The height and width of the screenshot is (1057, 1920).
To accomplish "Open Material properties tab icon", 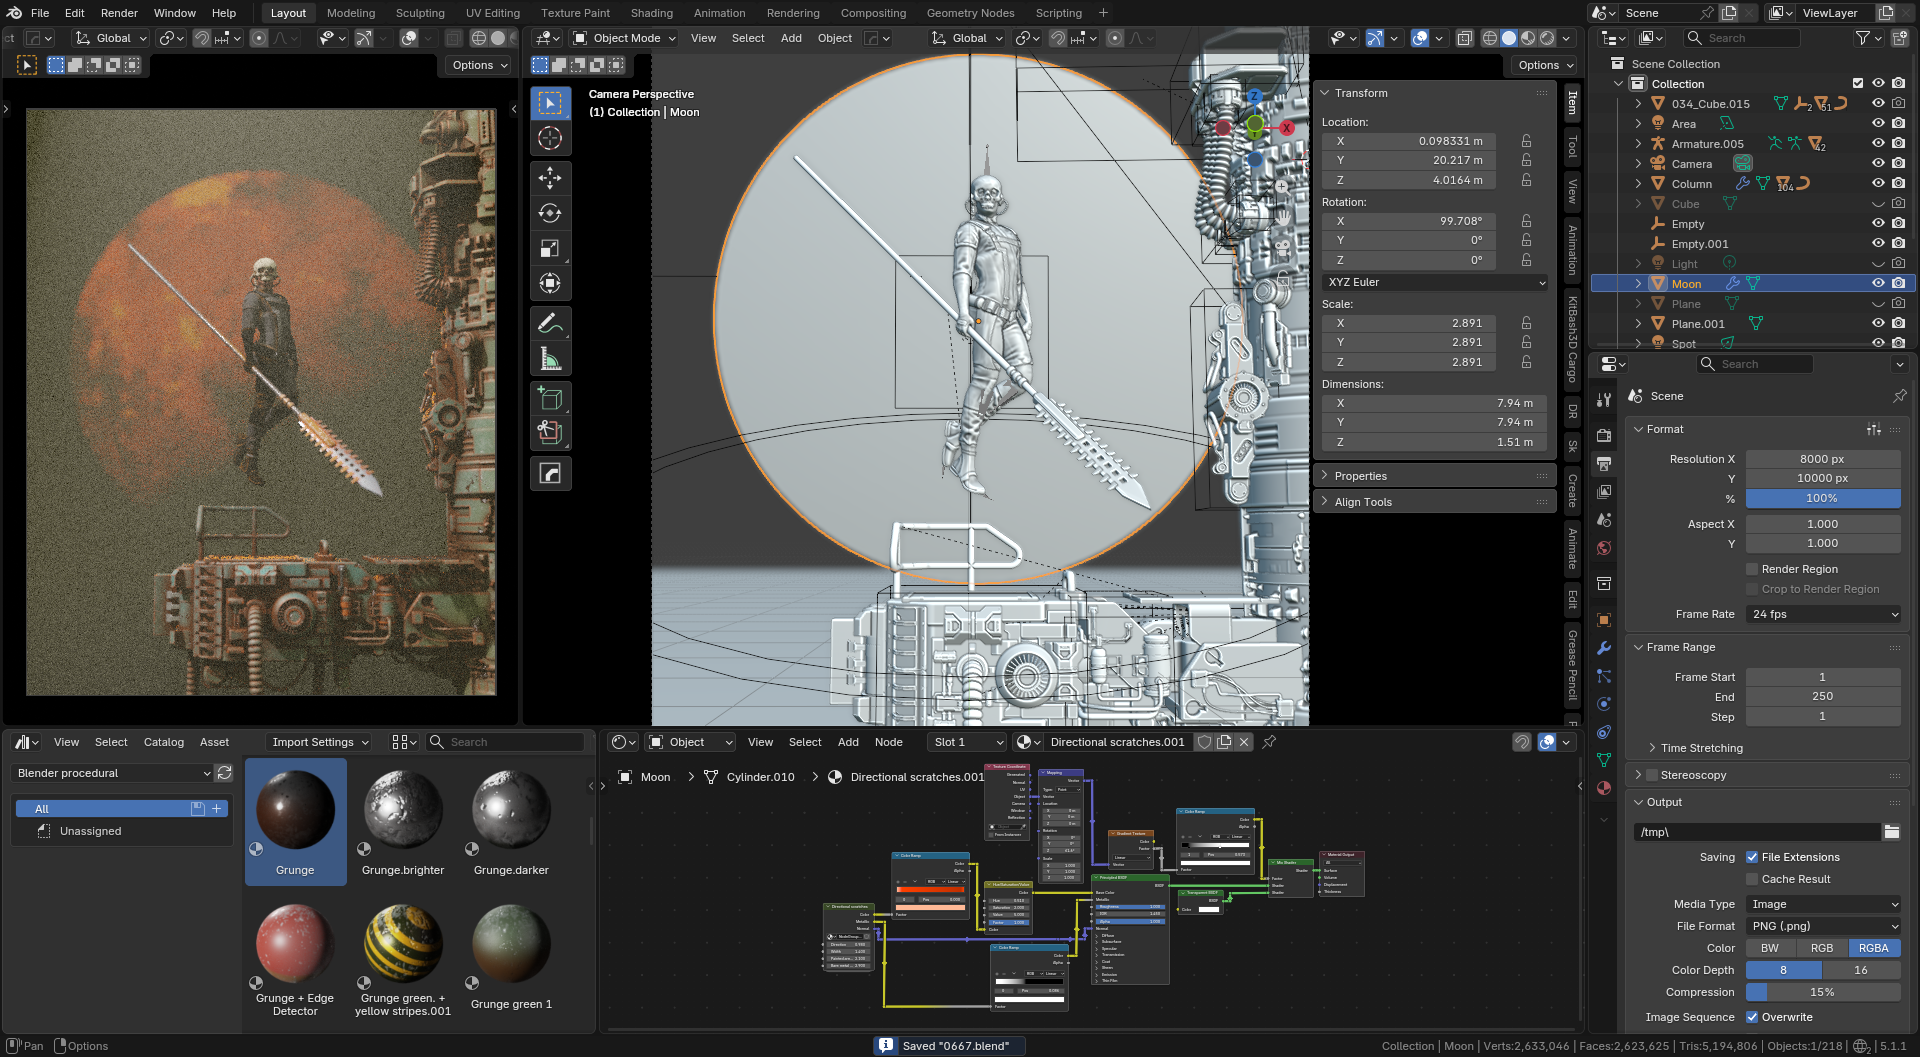I will 1604,787.
